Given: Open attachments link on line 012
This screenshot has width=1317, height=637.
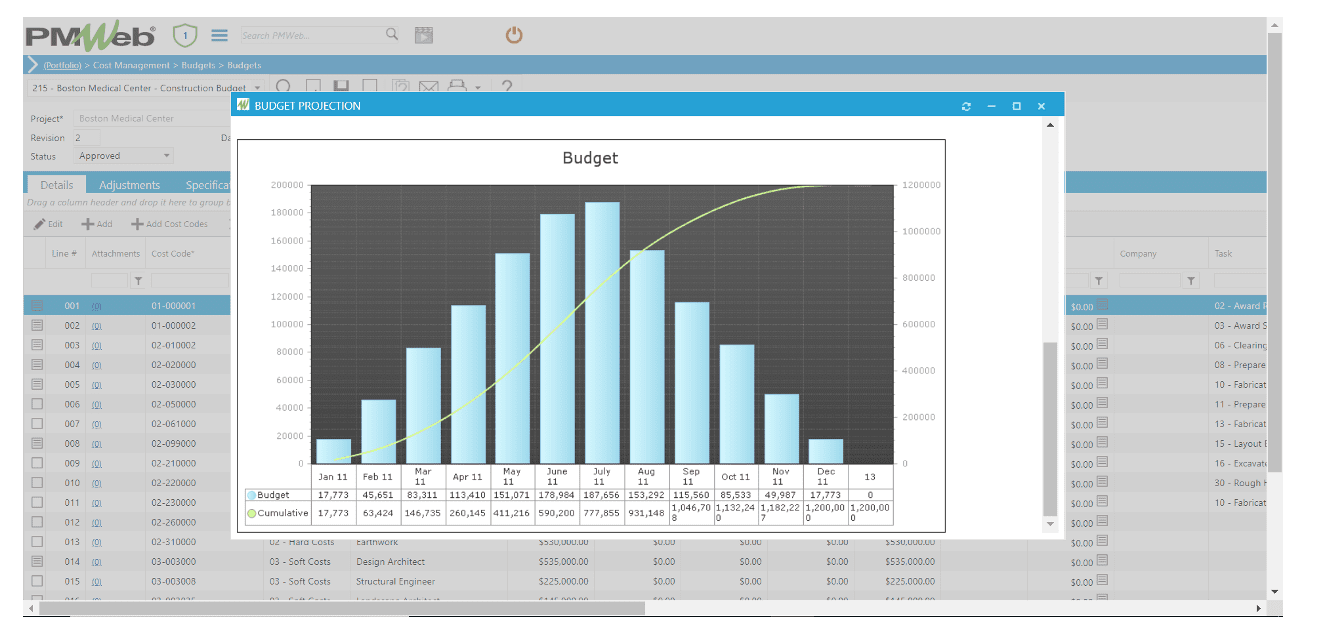Looking at the screenshot, I should point(97,522).
